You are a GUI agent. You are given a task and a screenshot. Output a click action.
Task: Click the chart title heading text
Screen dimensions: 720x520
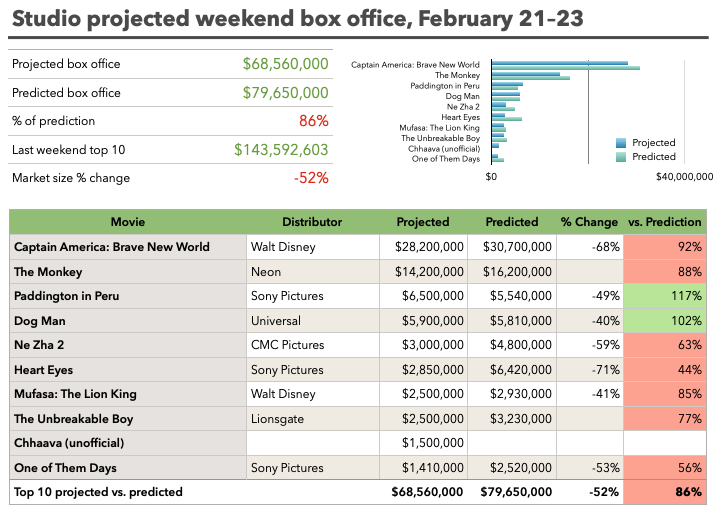(298, 19)
